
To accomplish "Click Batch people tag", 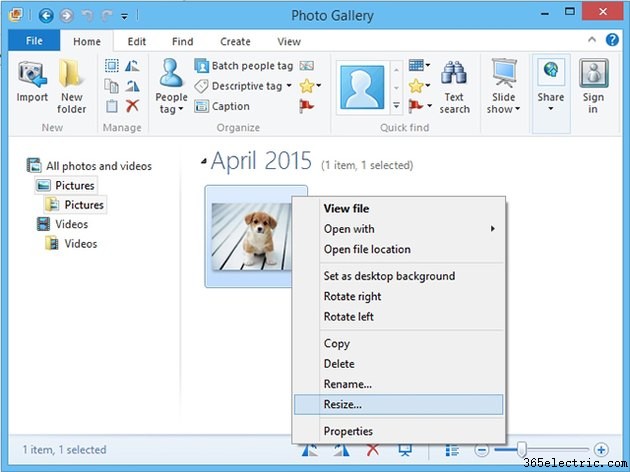I will 243,66.
